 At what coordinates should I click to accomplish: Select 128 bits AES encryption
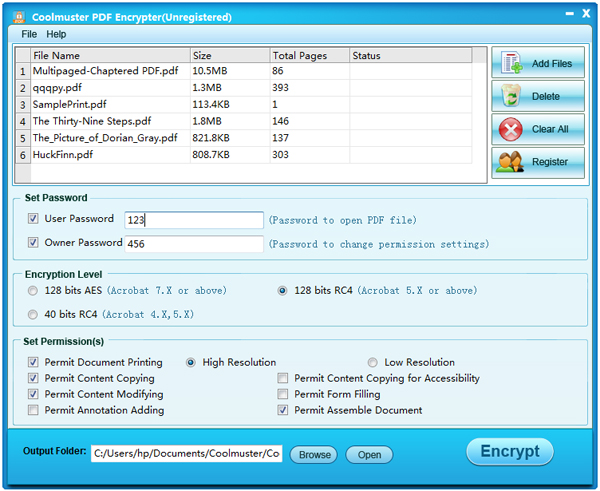(x=34, y=291)
